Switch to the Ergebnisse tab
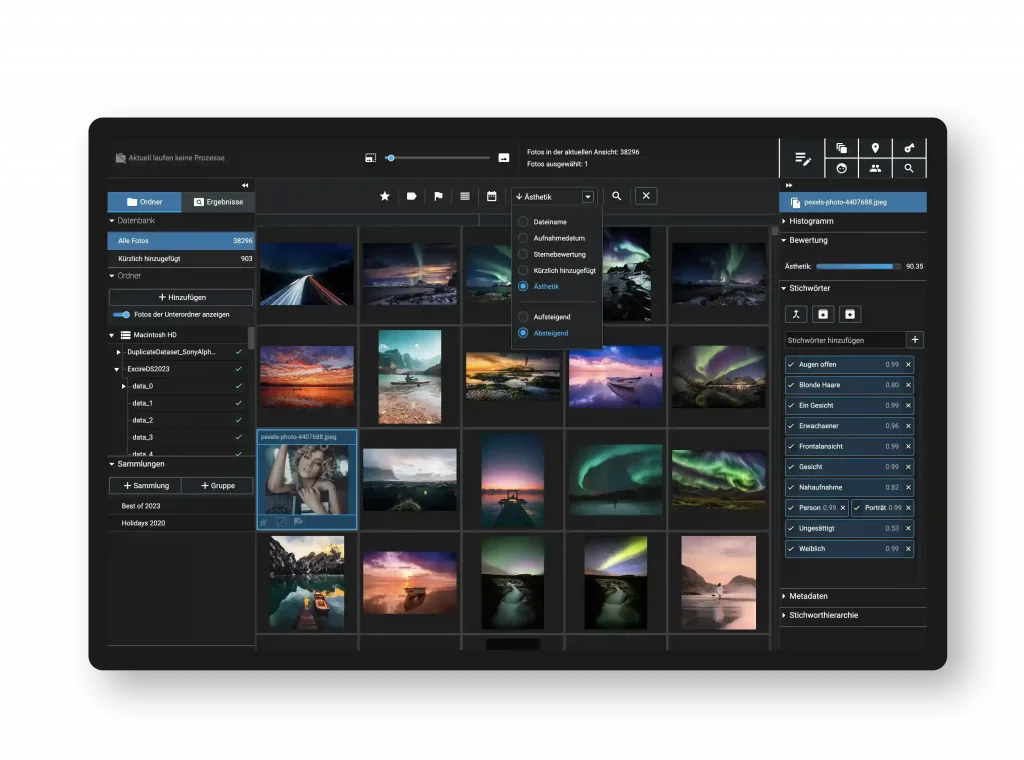The image size is (1024, 760). 218,202
